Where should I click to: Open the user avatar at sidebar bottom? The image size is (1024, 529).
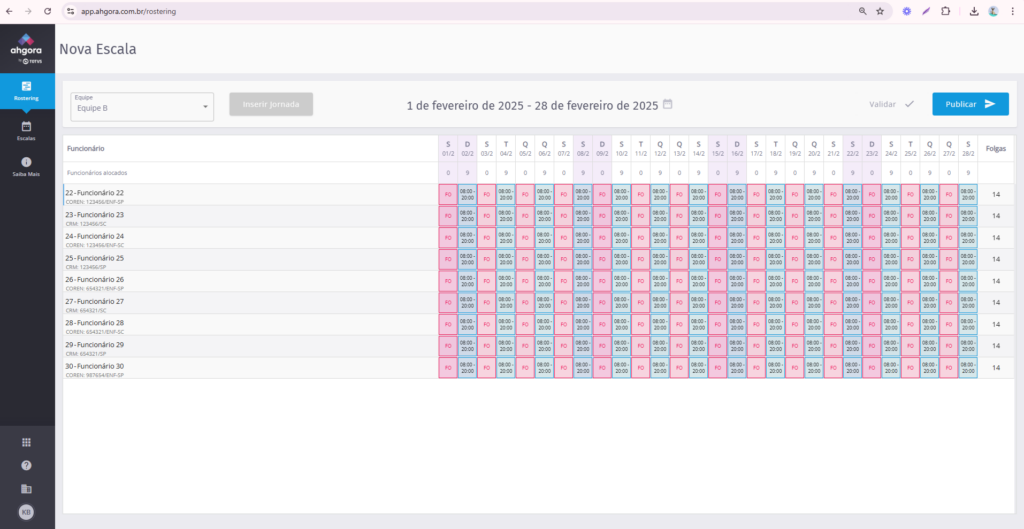26,512
